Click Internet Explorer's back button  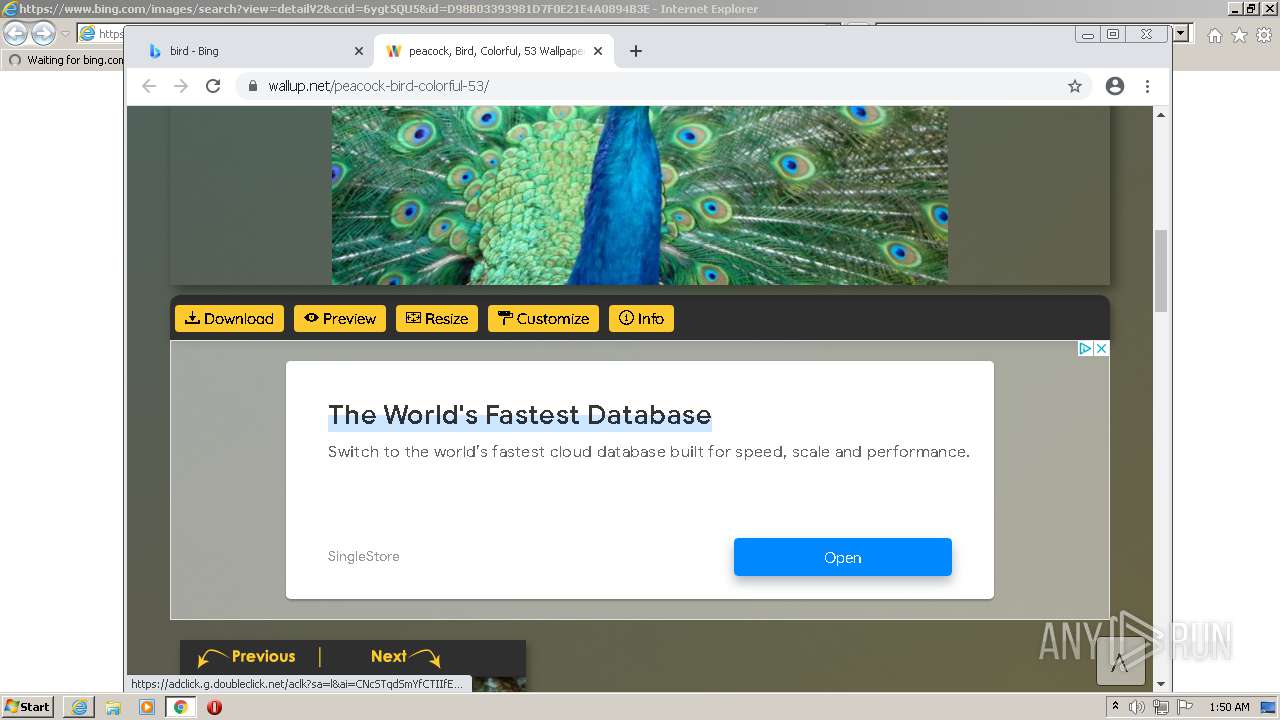(16, 33)
